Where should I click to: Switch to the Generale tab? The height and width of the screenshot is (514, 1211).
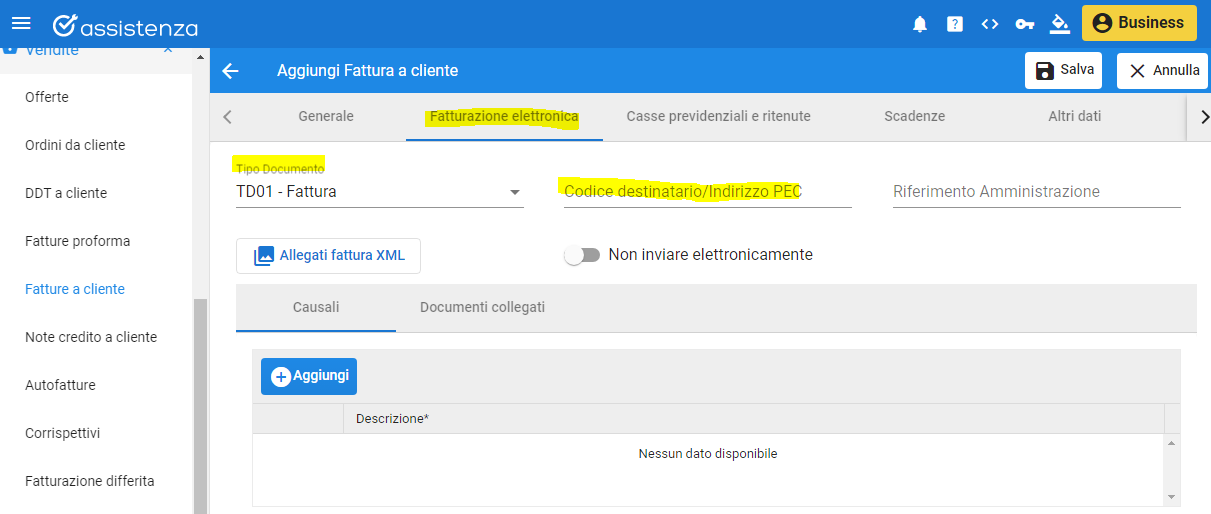coord(326,116)
